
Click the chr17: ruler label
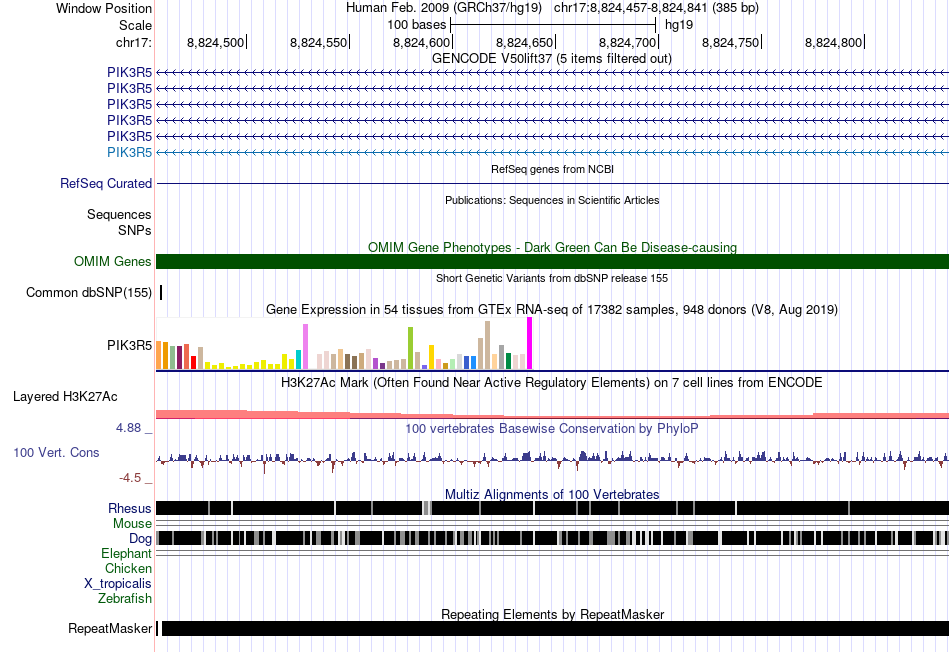click(133, 42)
